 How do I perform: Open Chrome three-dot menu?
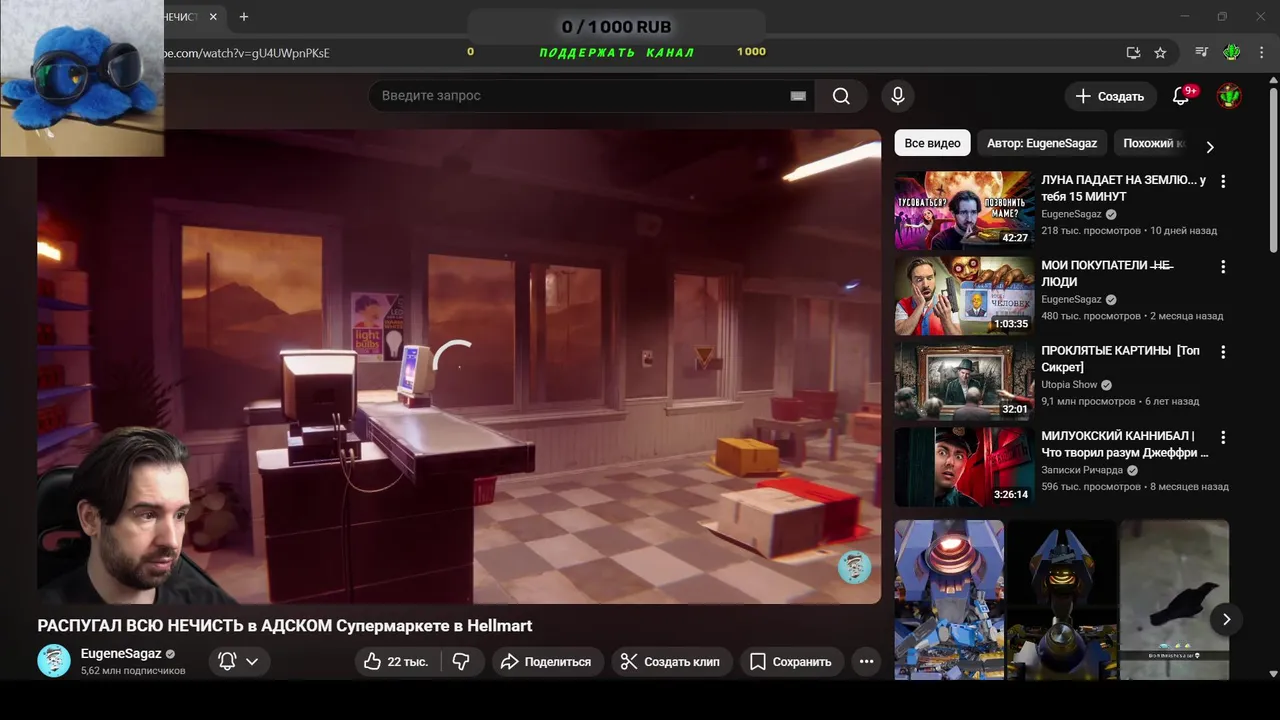click(x=1260, y=52)
